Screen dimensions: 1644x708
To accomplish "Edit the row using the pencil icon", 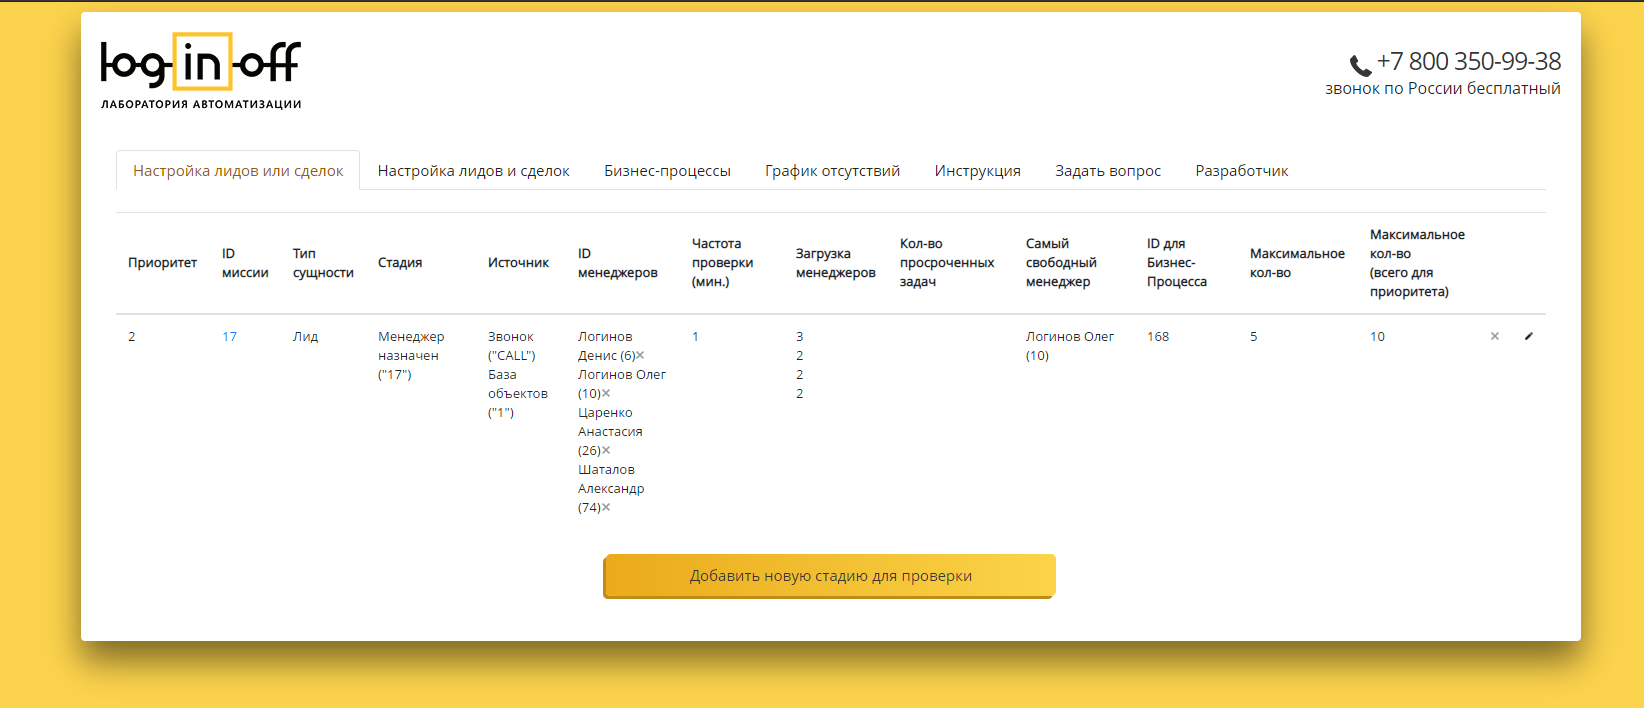I will pyautogui.click(x=1528, y=337).
